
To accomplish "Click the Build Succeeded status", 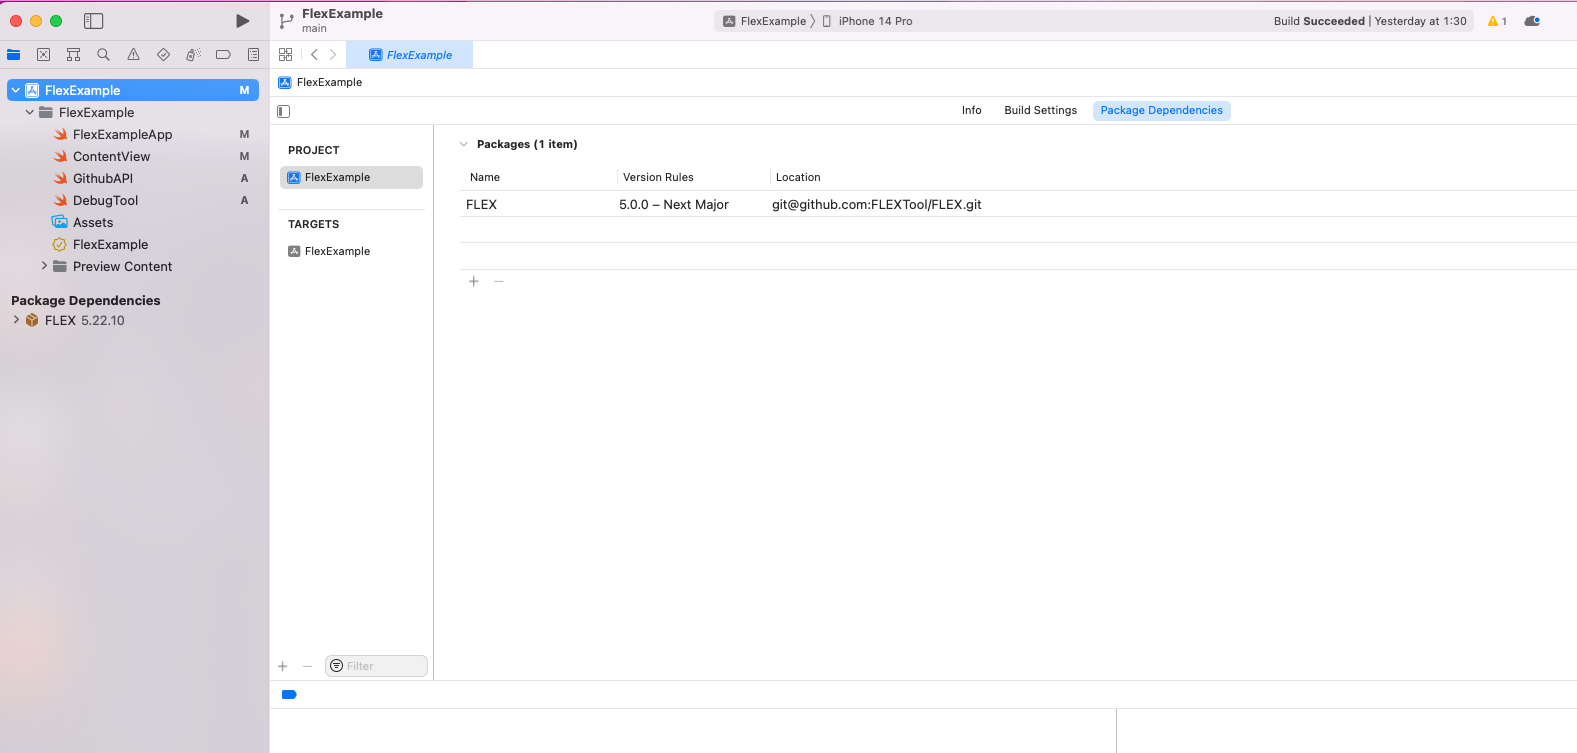I will point(1370,21).
